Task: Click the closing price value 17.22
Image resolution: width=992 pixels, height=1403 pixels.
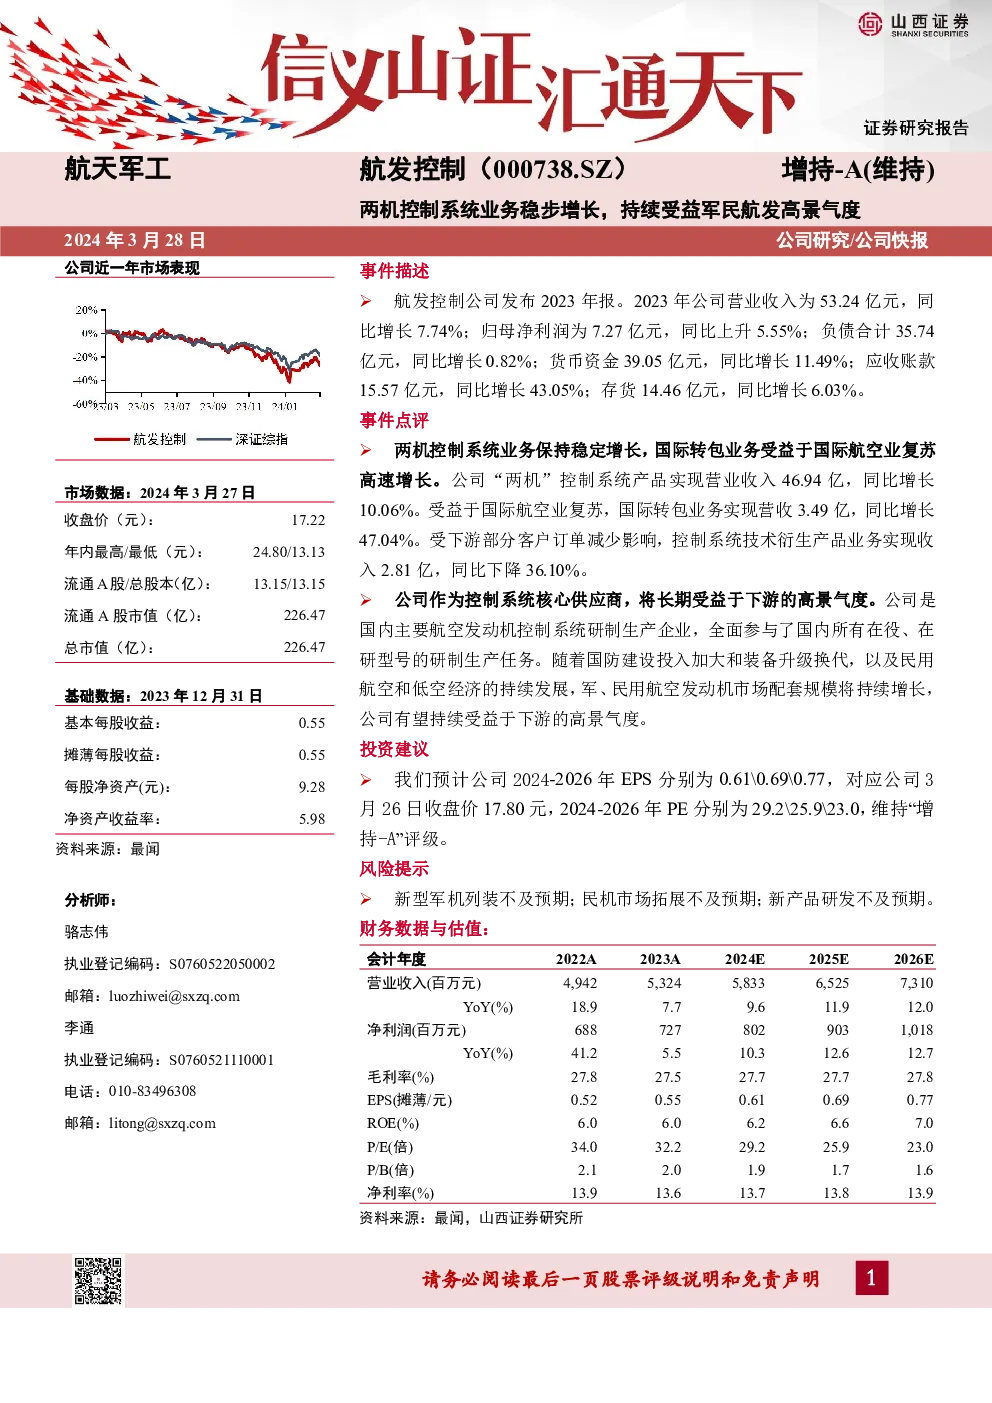Action: click(308, 520)
